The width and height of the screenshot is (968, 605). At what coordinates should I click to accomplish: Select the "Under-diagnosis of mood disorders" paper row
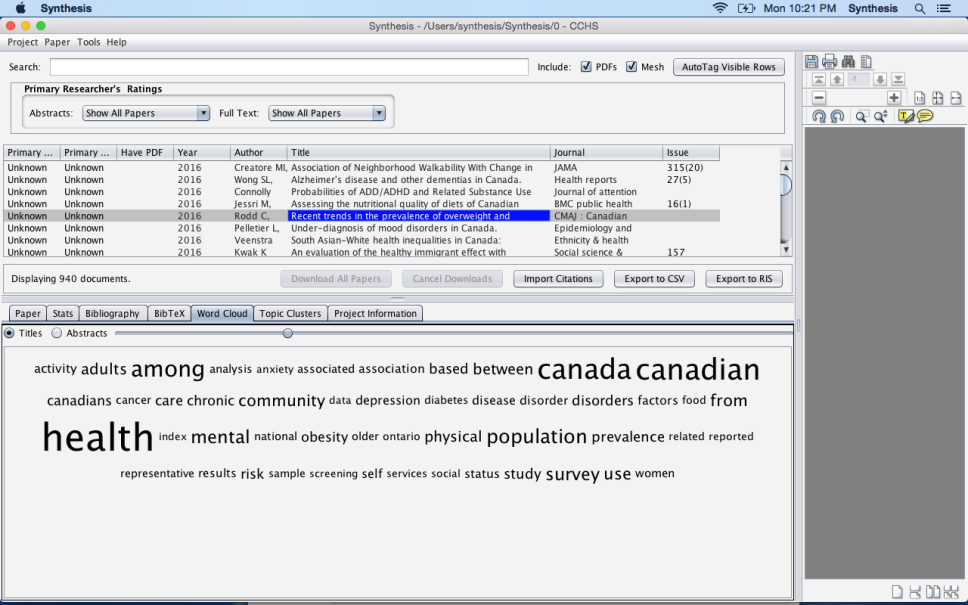point(362,228)
